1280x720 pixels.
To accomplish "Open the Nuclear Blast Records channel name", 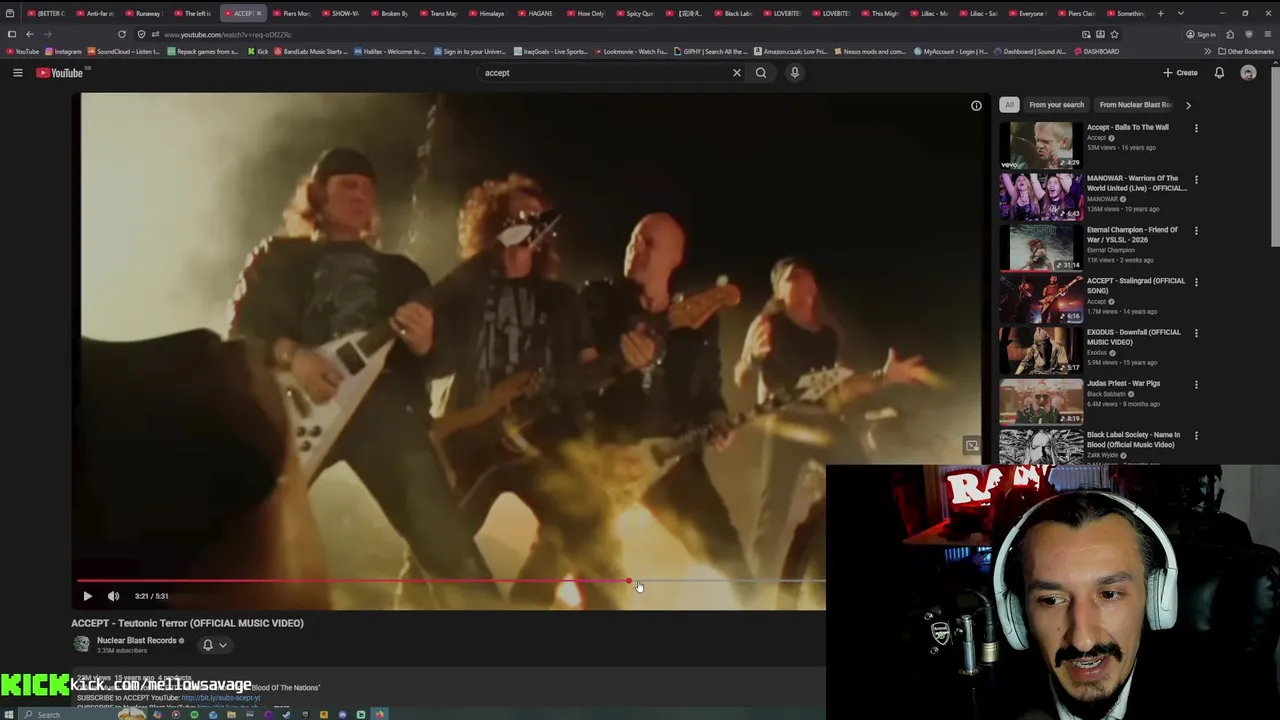I will [136, 640].
